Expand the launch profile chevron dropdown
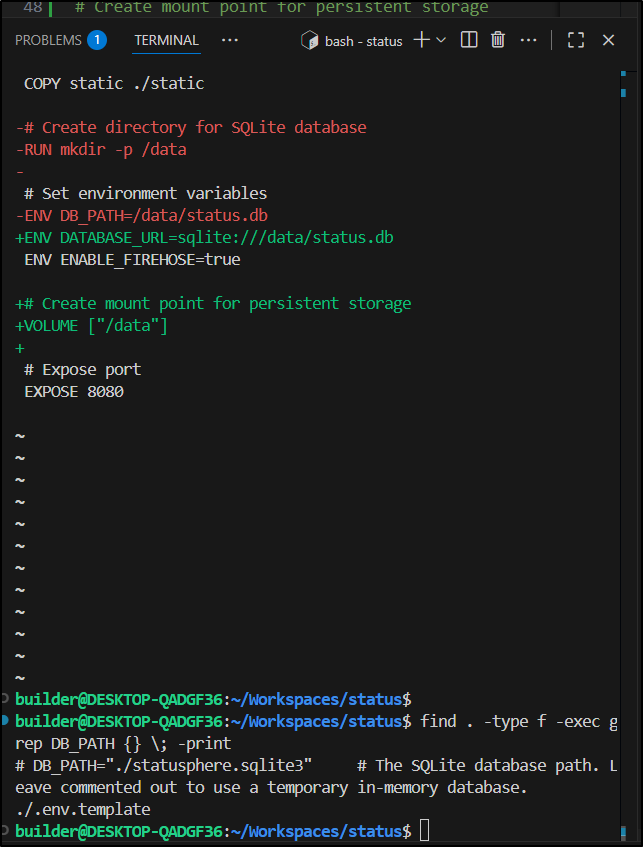Viewport: 643px width, 847px height. point(441,40)
